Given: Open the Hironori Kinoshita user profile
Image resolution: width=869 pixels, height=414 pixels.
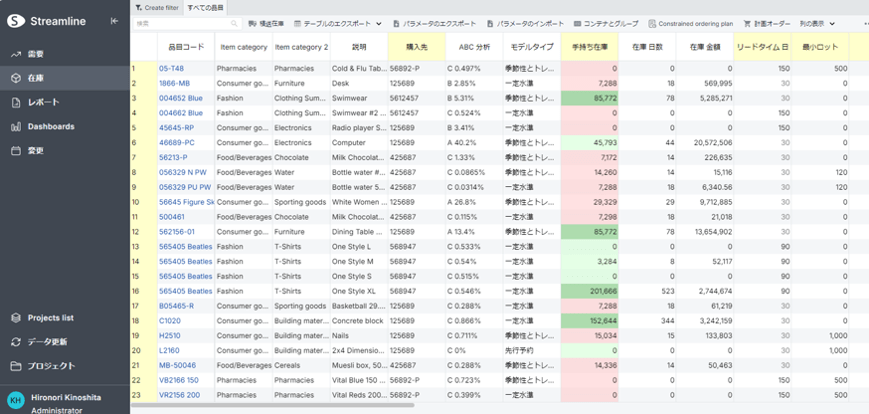Looking at the screenshot, I should point(63,396).
